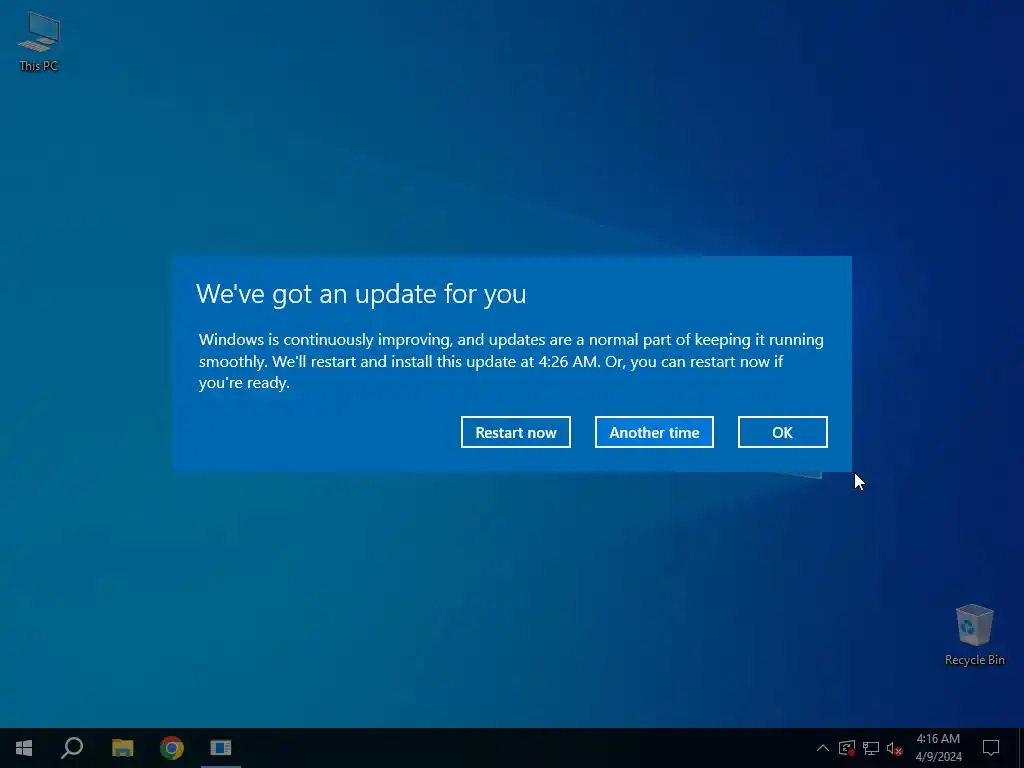Choose Another time for the update
The height and width of the screenshot is (768, 1024).
coord(654,432)
